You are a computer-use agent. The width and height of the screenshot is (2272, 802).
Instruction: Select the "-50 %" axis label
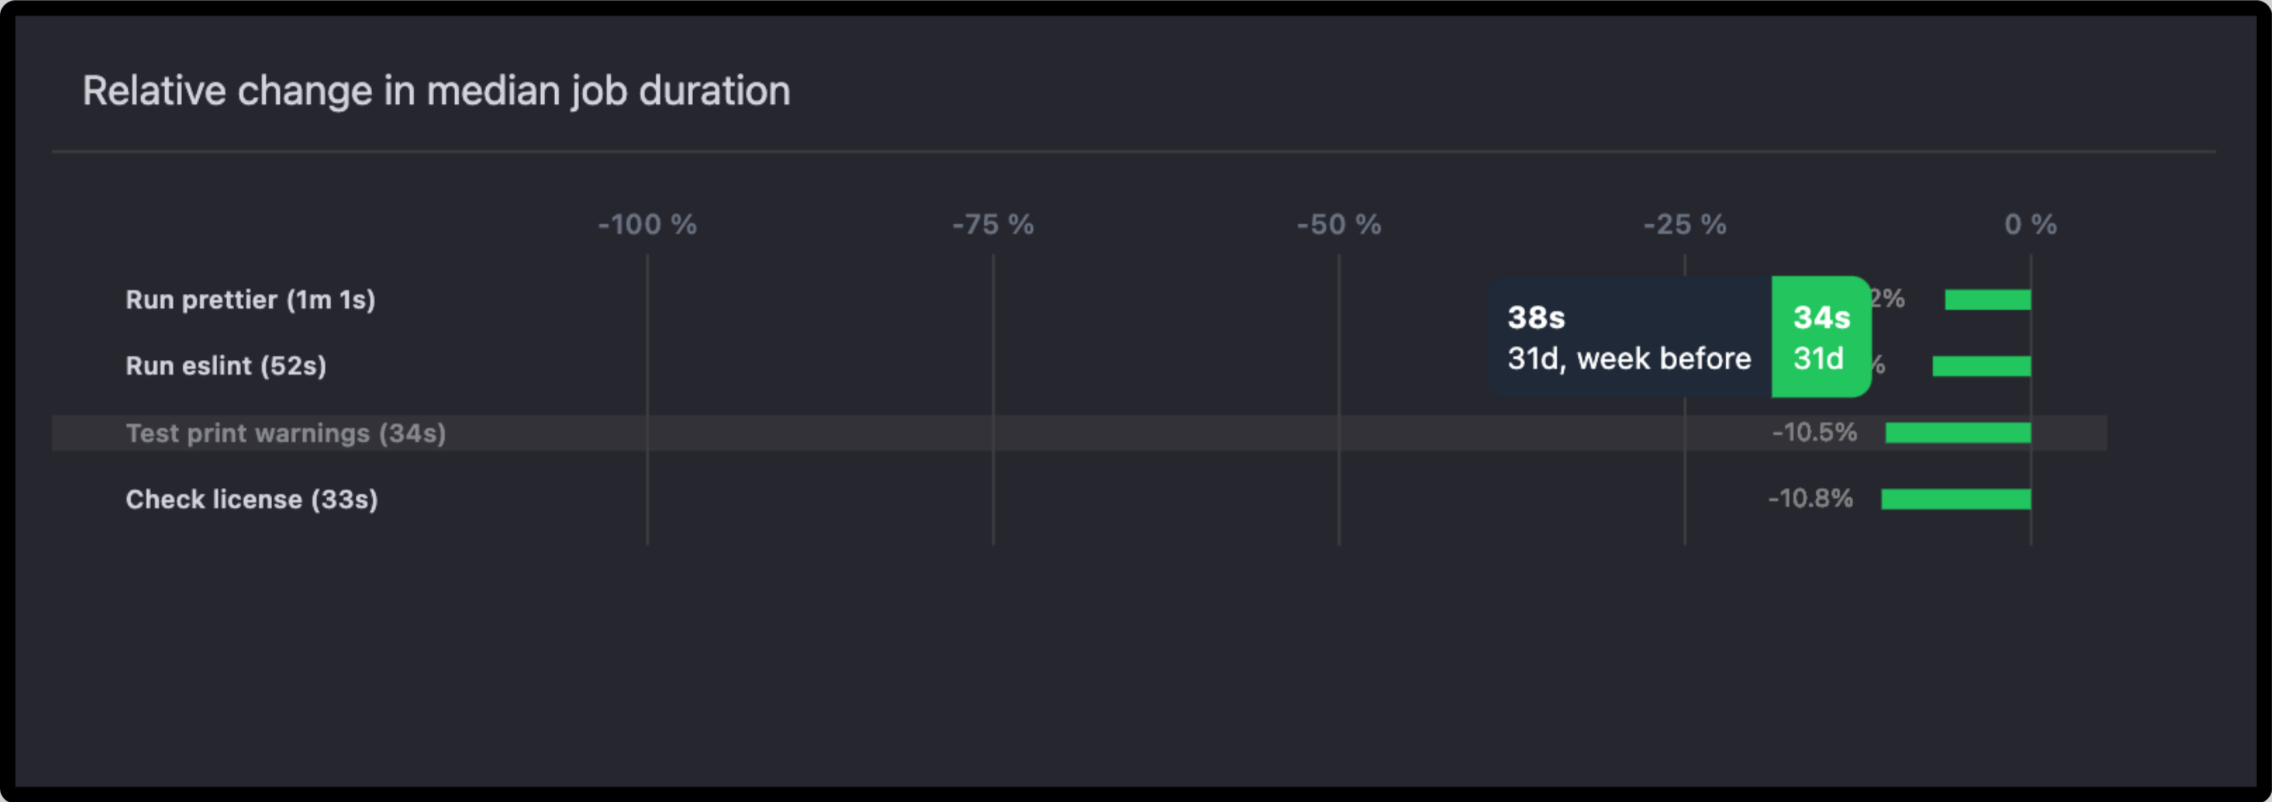point(1338,225)
